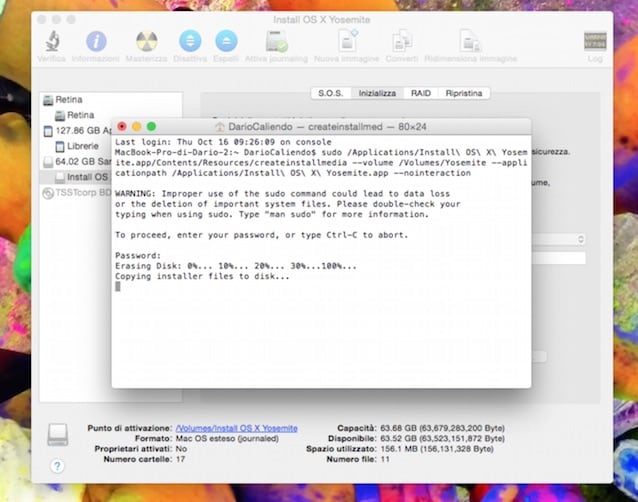
Task: Select the Librerie volume
Action: click(x=76, y=146)
